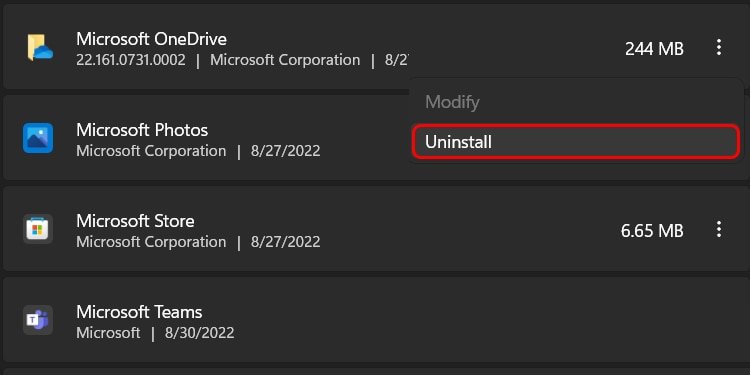The image size is (750, 375).
Task: Select the Microsoft Teams app name
Action: 139,312
